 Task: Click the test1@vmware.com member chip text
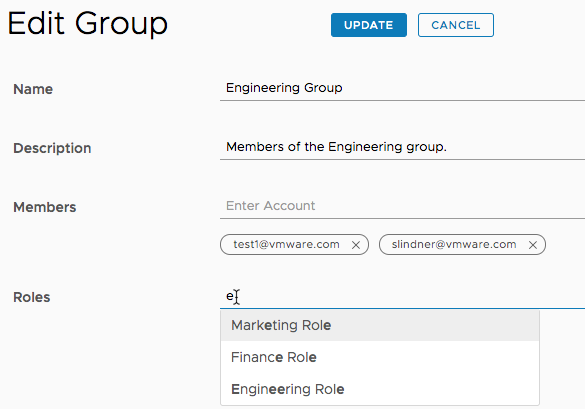286,244
